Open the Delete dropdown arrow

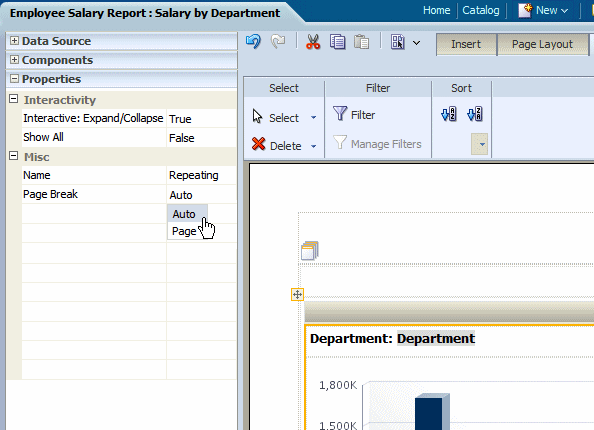[314, 146]
